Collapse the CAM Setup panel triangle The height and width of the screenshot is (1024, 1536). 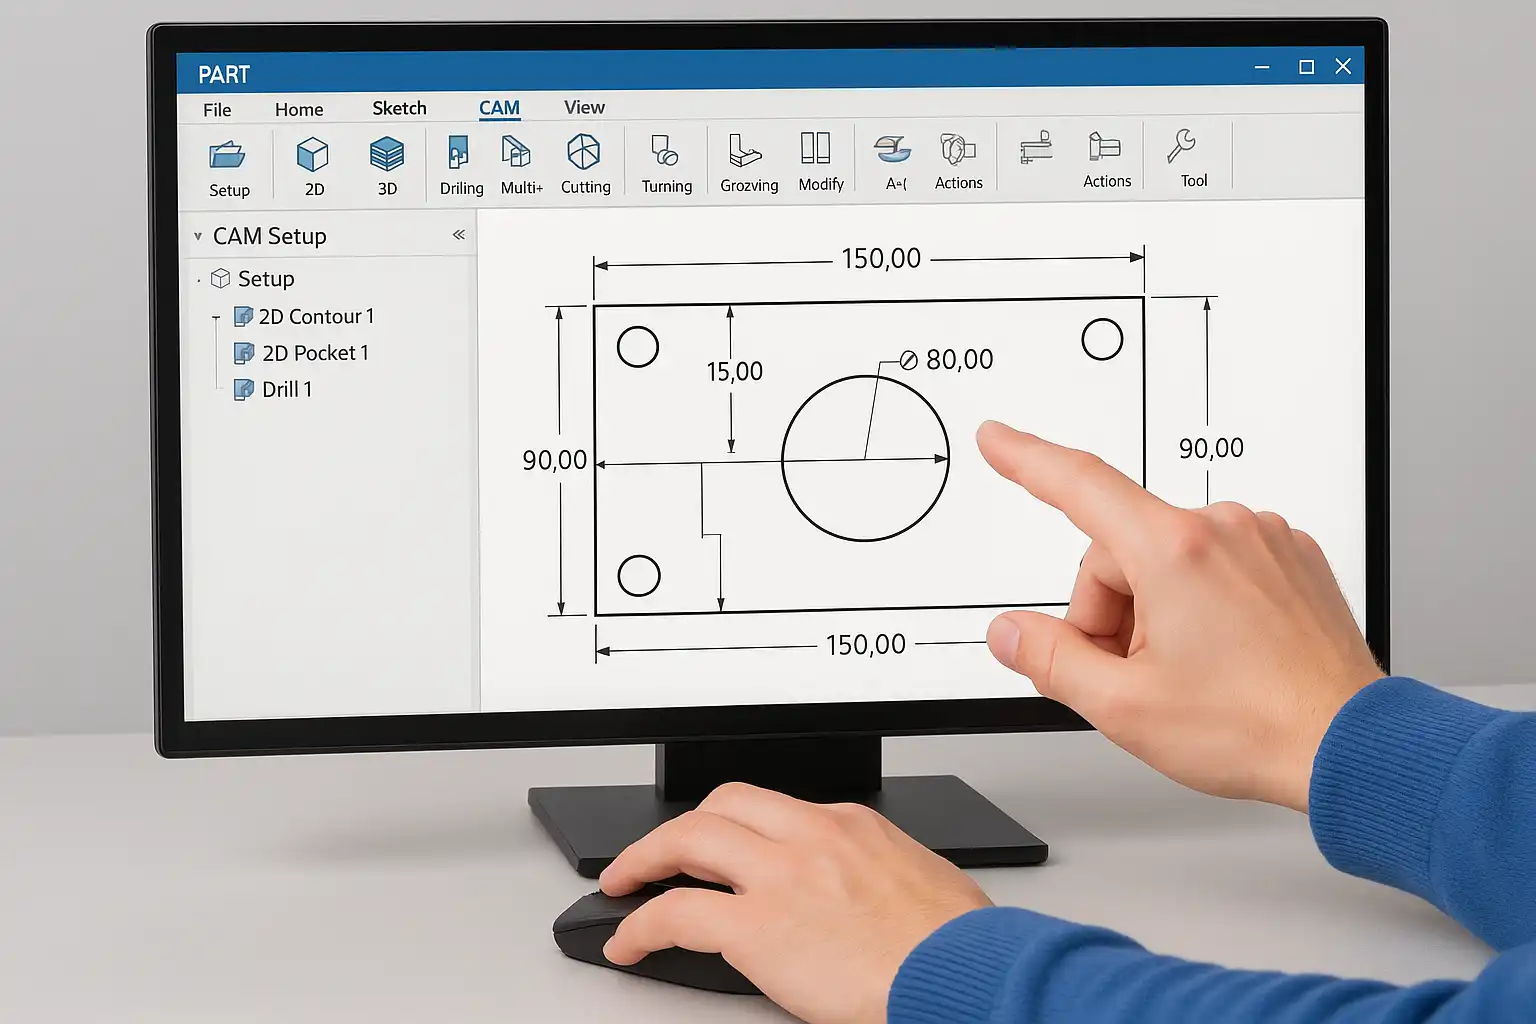[x=198, y=237]
